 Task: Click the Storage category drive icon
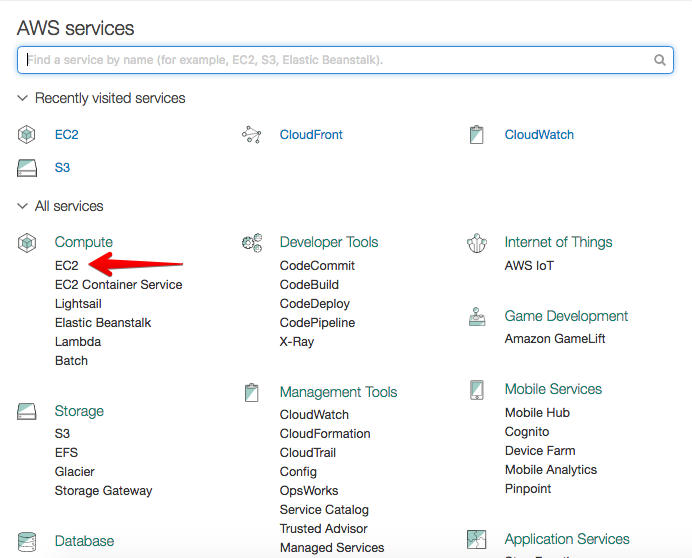tap(26, 411)
